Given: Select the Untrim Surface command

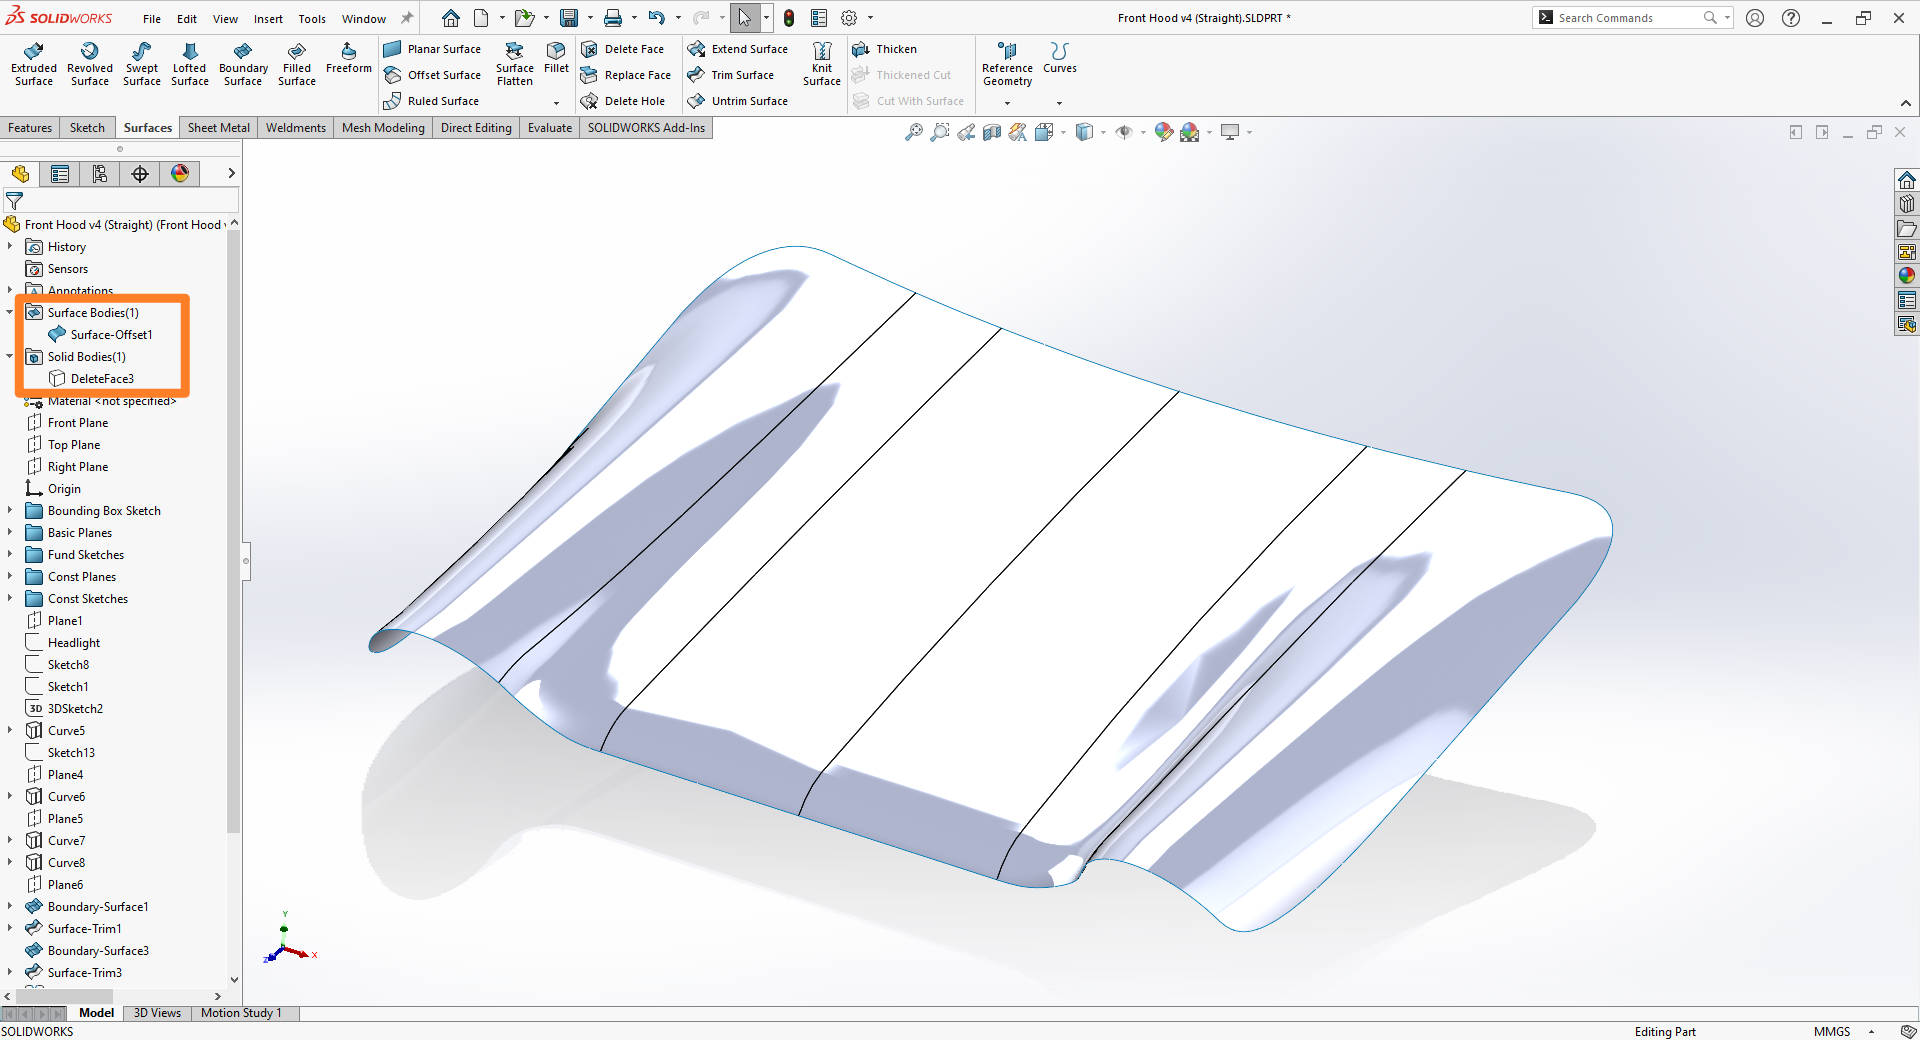Looking at the screenshot, I should pyautogui.click(x=738, y=101).
